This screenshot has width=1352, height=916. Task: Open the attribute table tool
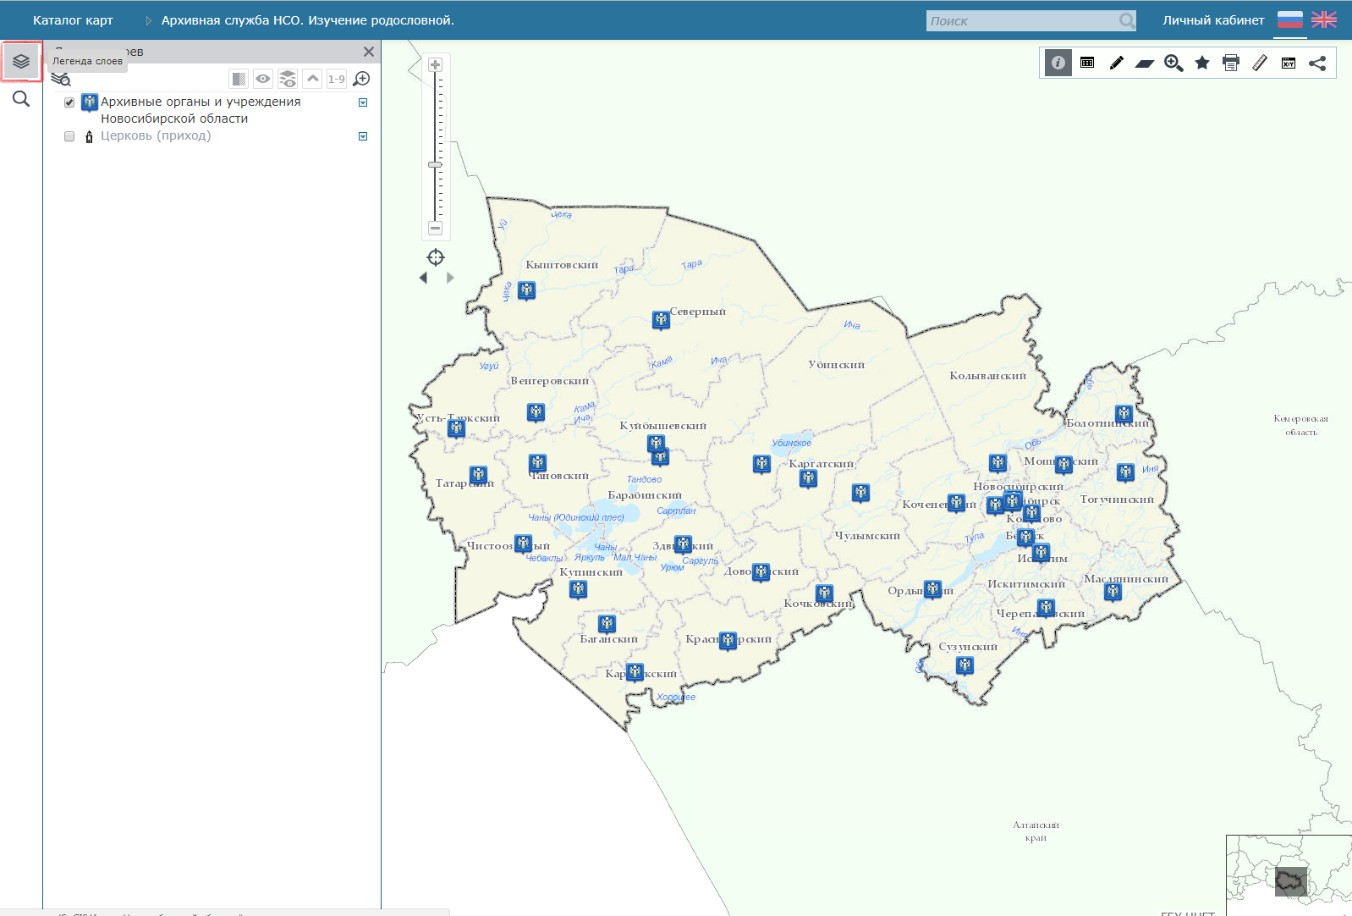click(1087, 63)
